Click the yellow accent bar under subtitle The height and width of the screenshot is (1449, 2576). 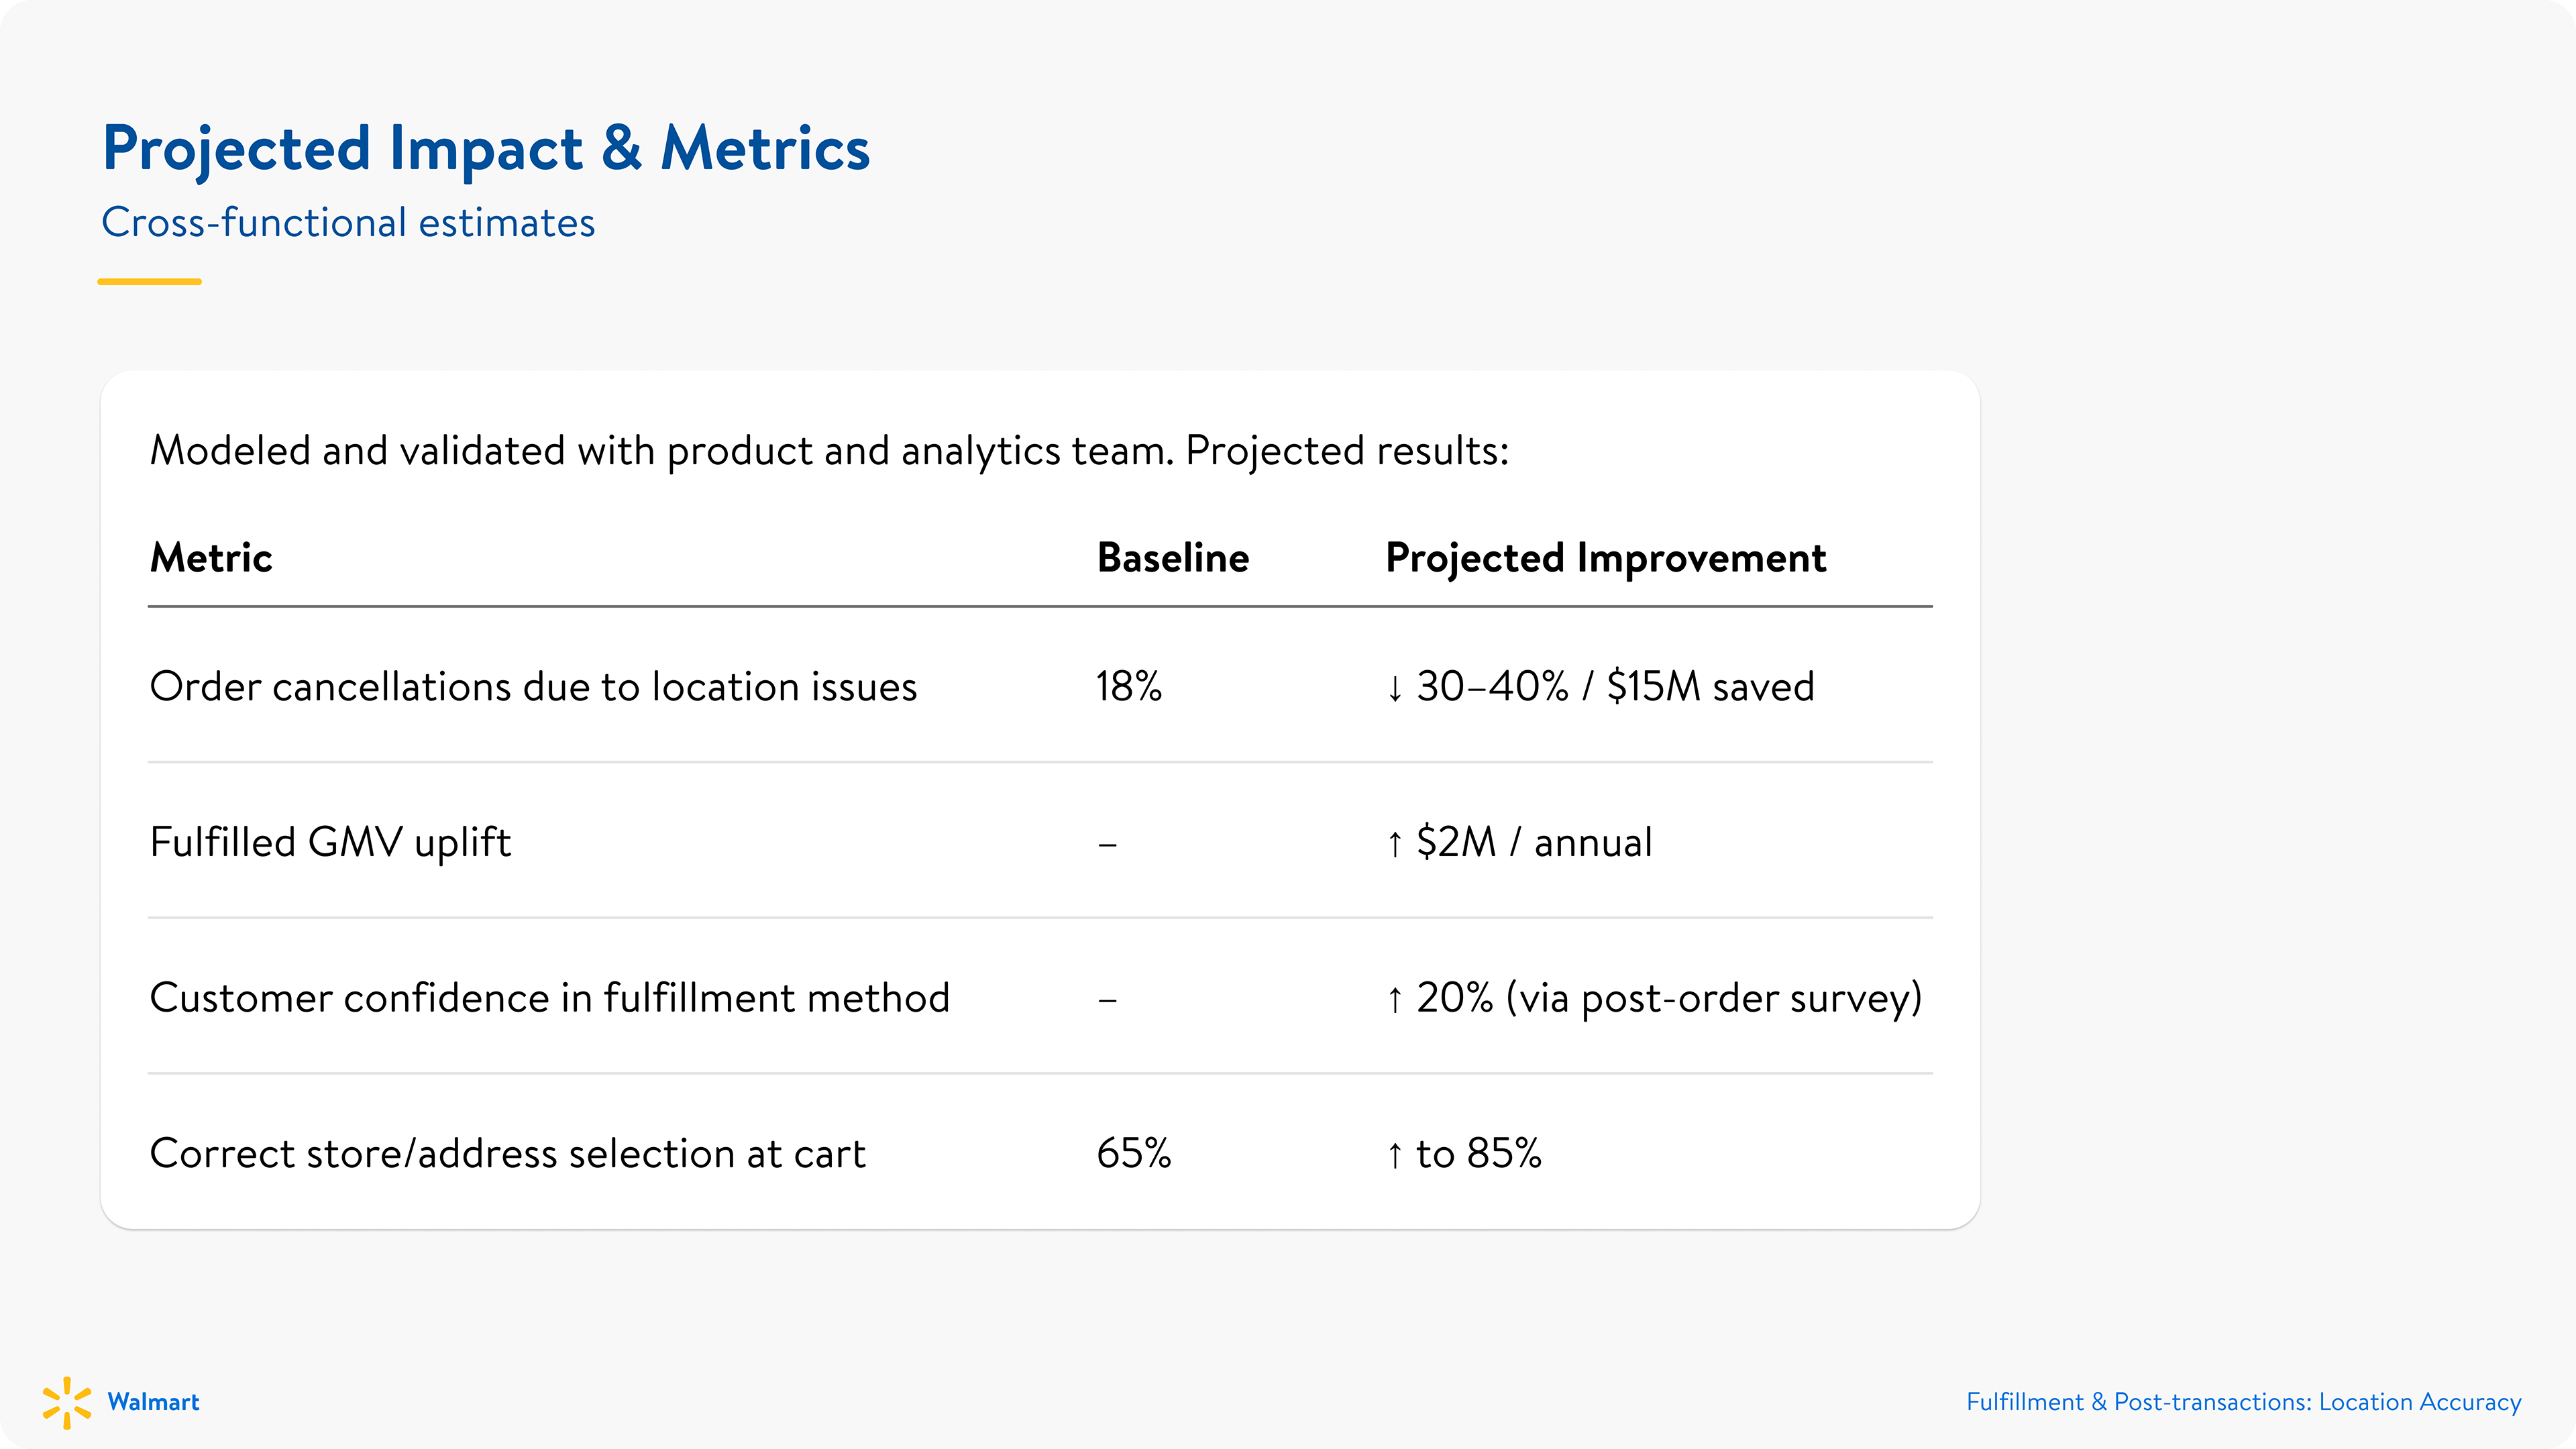(x=149, y=282)
